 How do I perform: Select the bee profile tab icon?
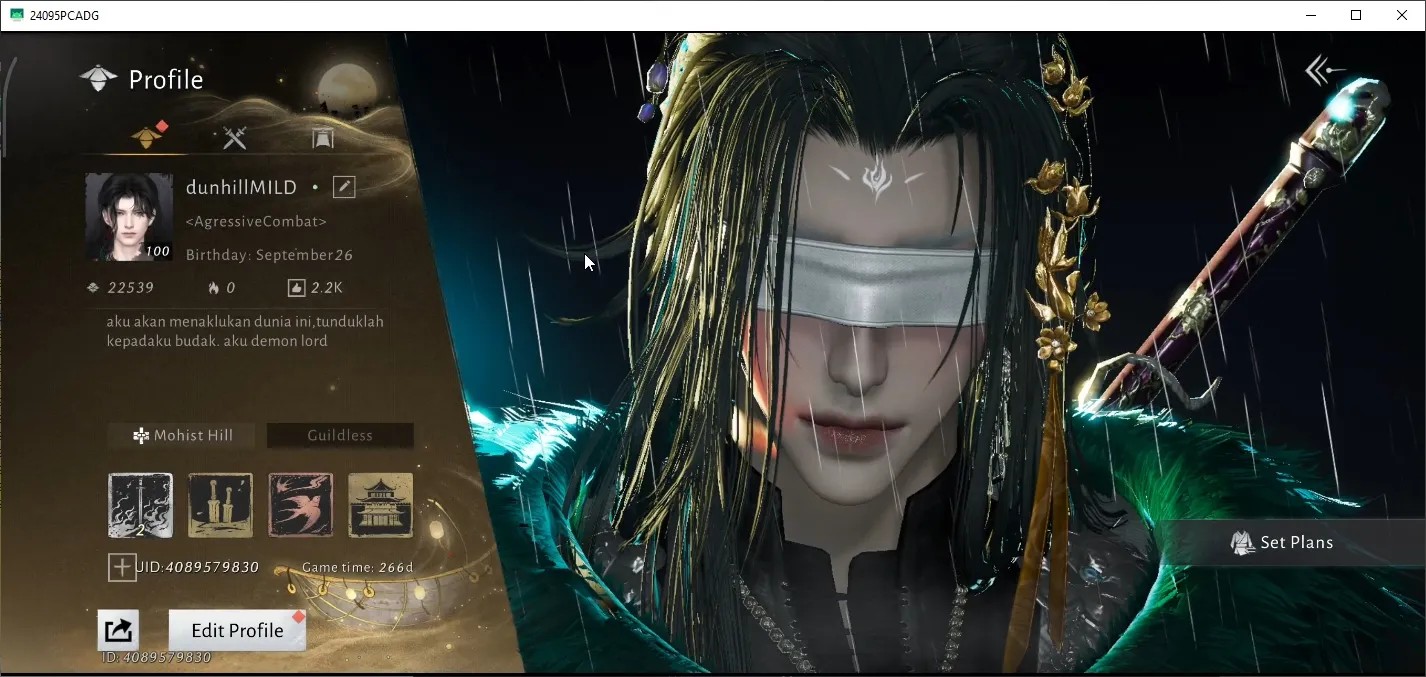(147, 137)
